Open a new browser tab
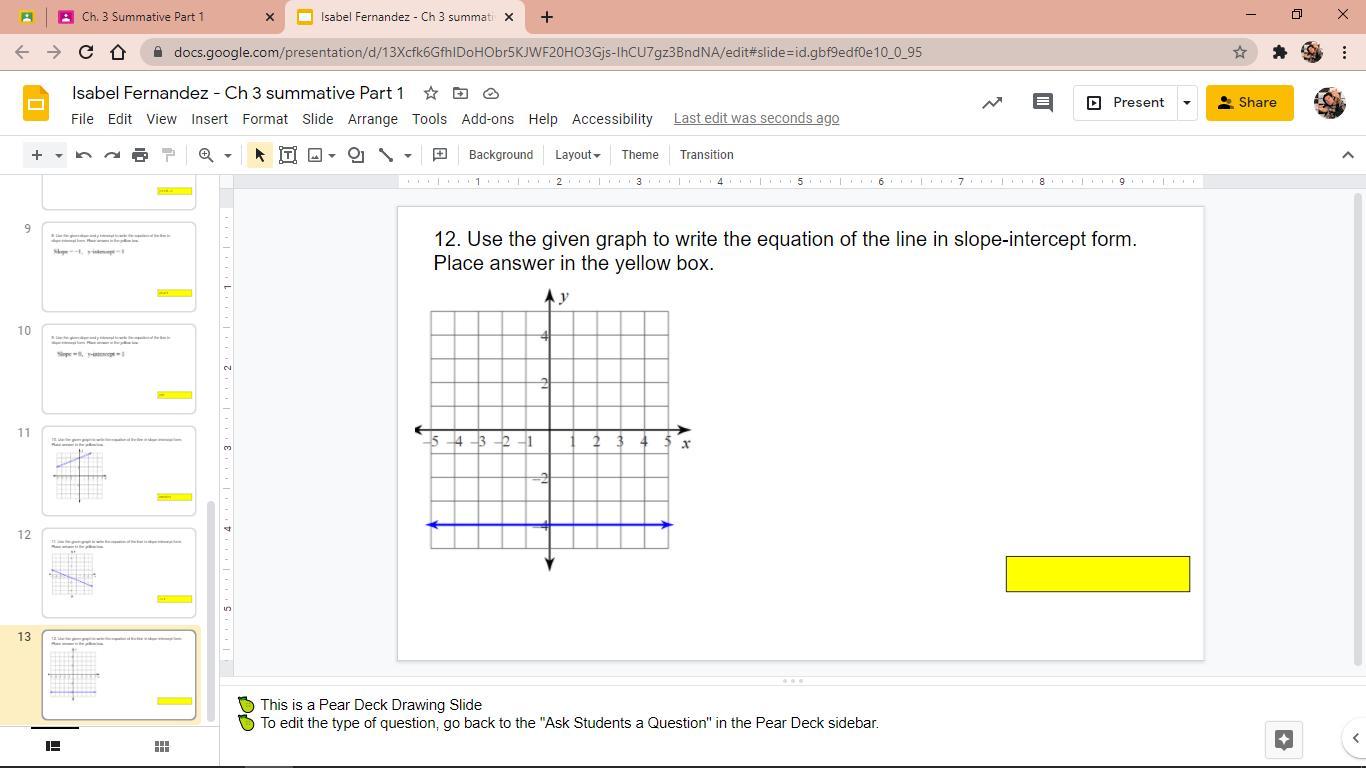The width and height of the screenshot is (1366, 768). (547, 17)
